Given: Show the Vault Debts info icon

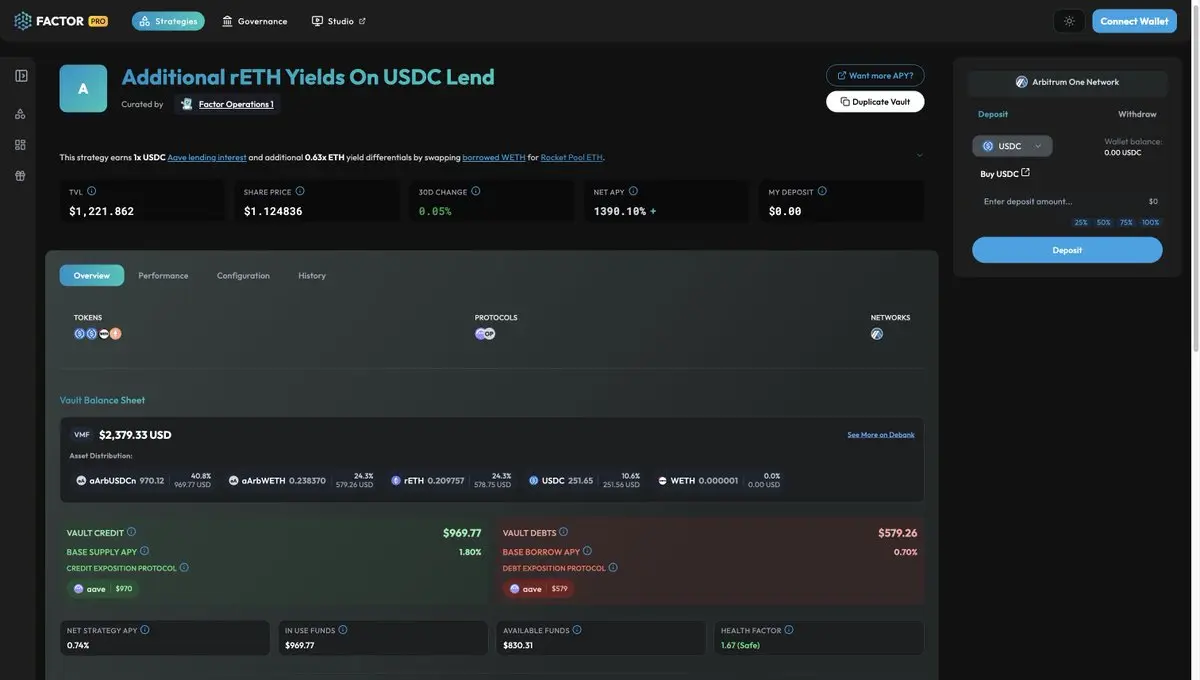Looking at the screenshot, I should 563,532.
